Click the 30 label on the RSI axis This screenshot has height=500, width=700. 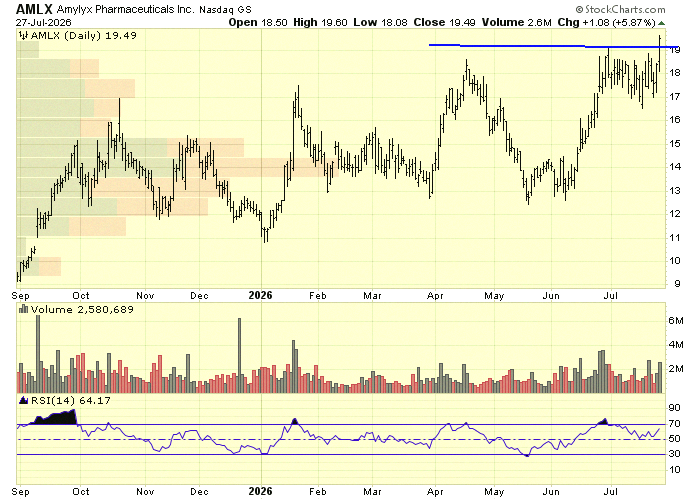click(x=675, y=454)
